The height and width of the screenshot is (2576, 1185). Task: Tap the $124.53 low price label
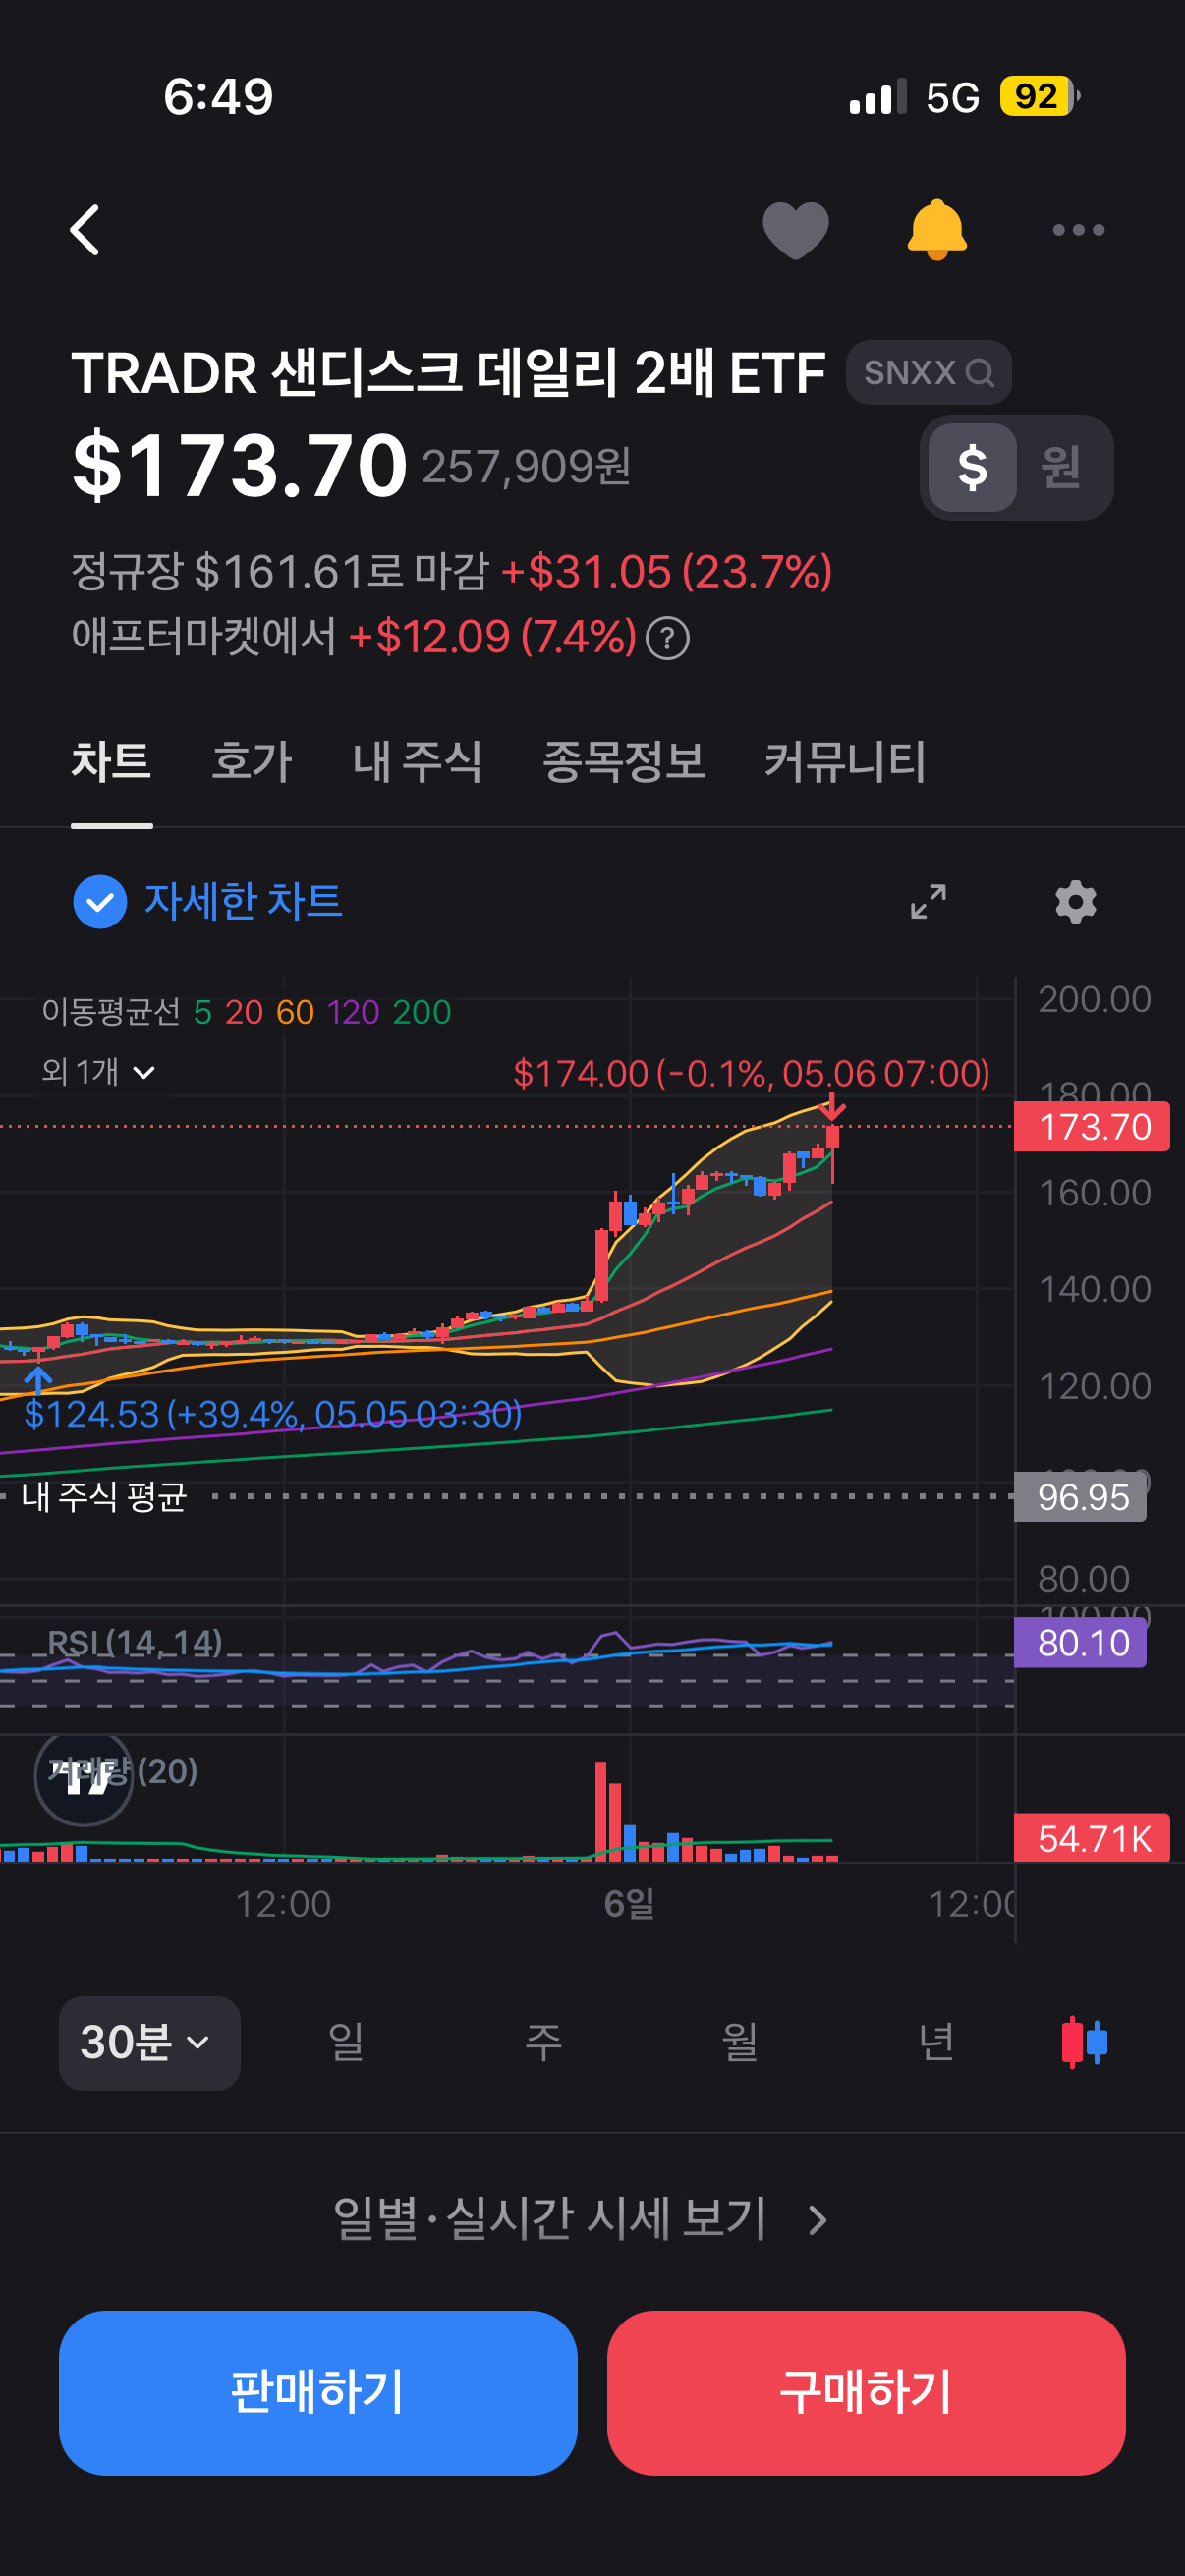(272, 1414)
